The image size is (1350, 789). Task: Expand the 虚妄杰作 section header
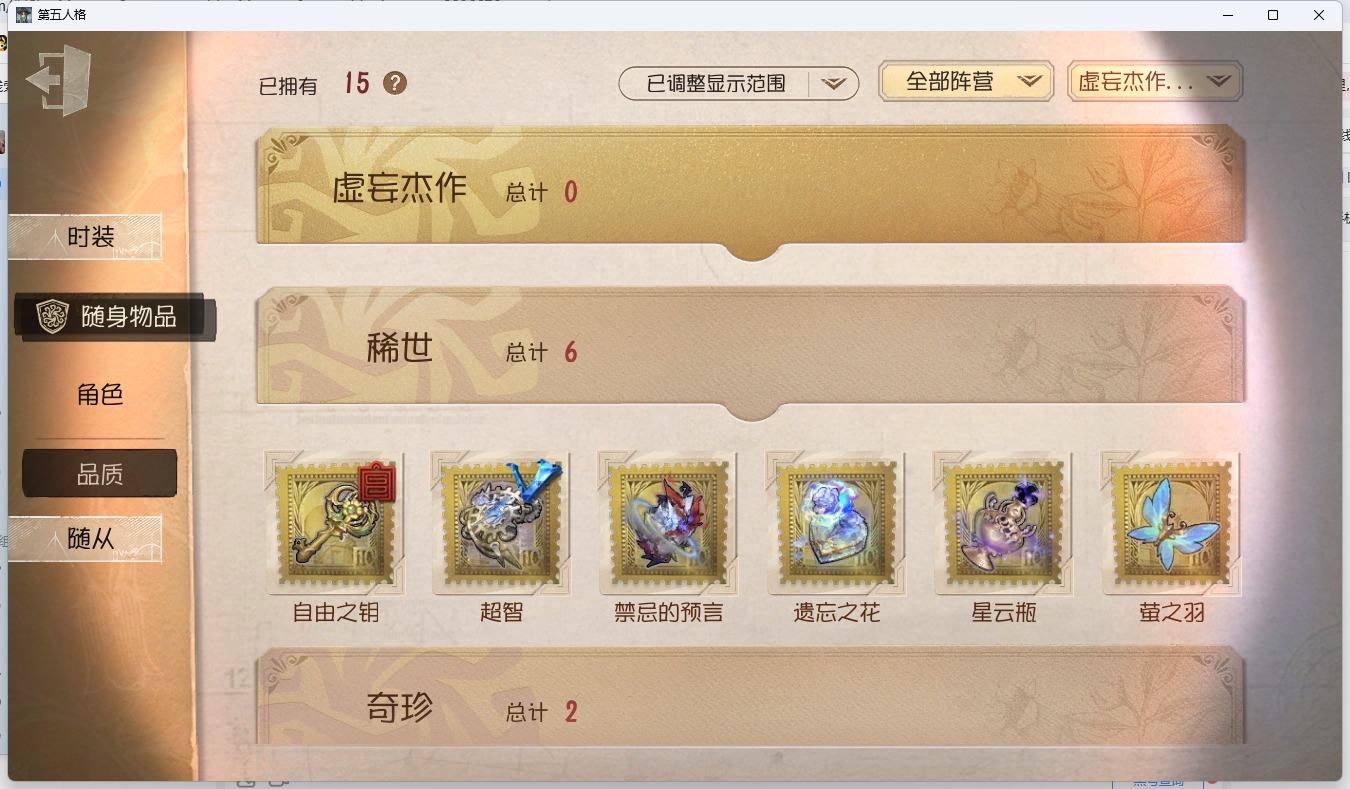pyautogui.click(x=751, y=189)
